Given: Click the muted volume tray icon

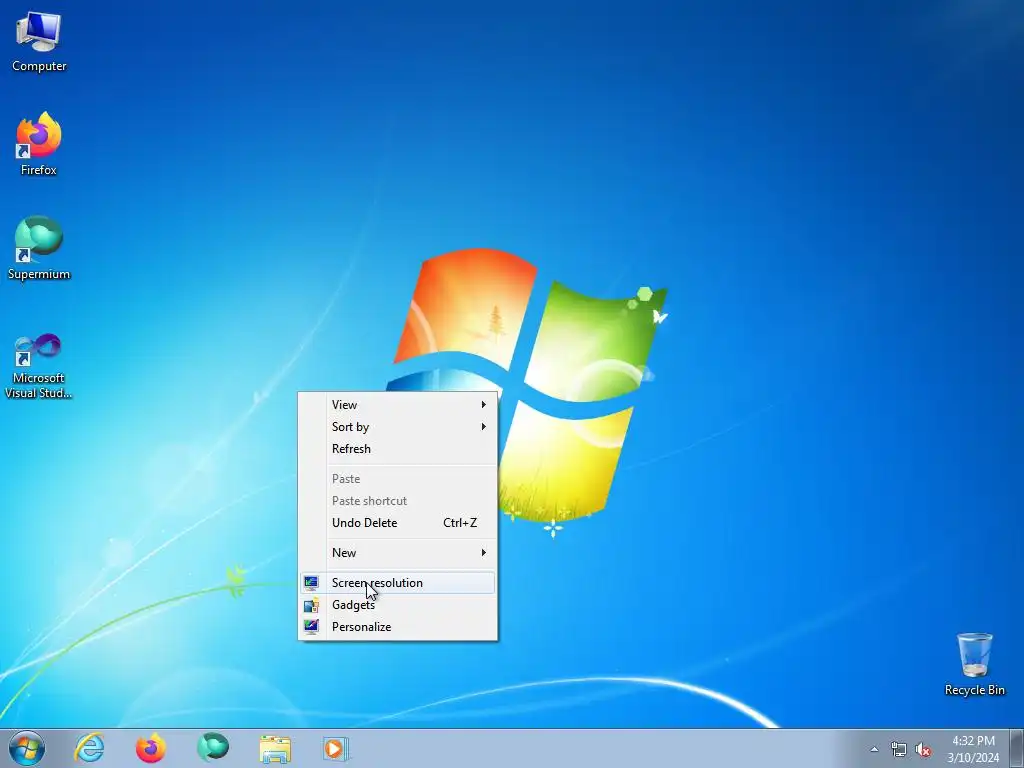Looking at the screenshot, I should point(923,750).
